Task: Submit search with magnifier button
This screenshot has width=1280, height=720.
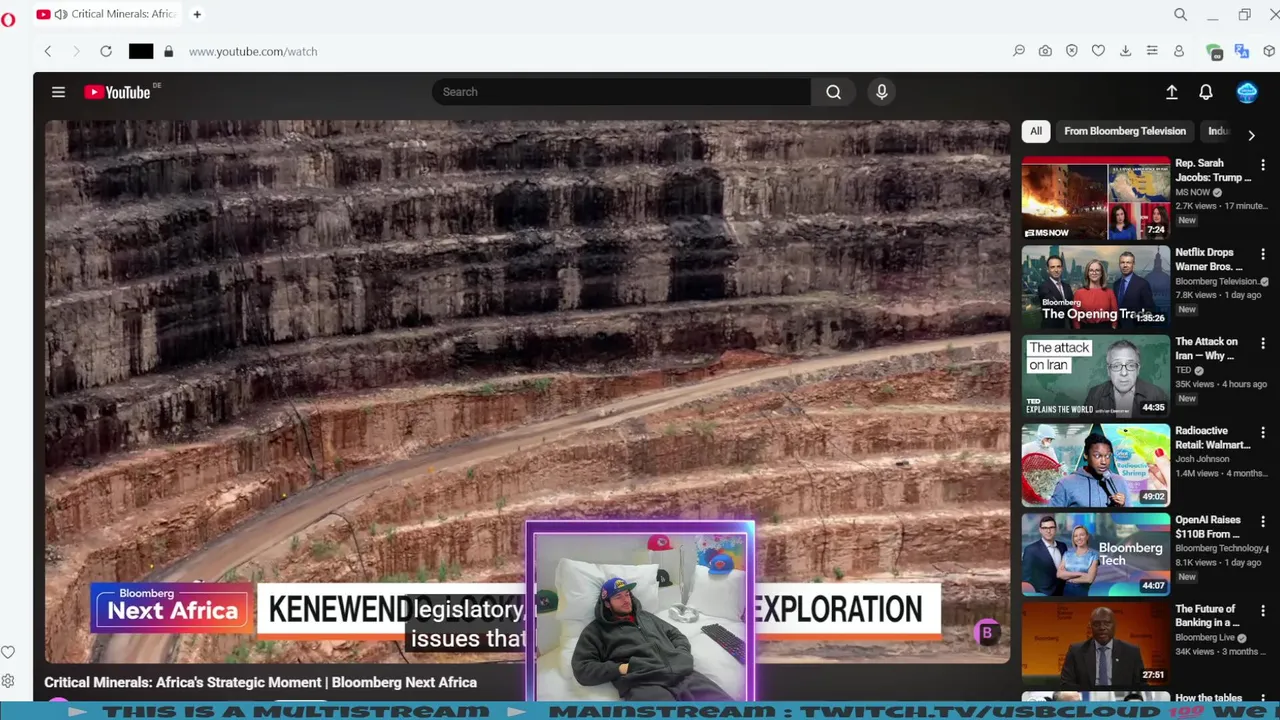Action: coord(833,92)
